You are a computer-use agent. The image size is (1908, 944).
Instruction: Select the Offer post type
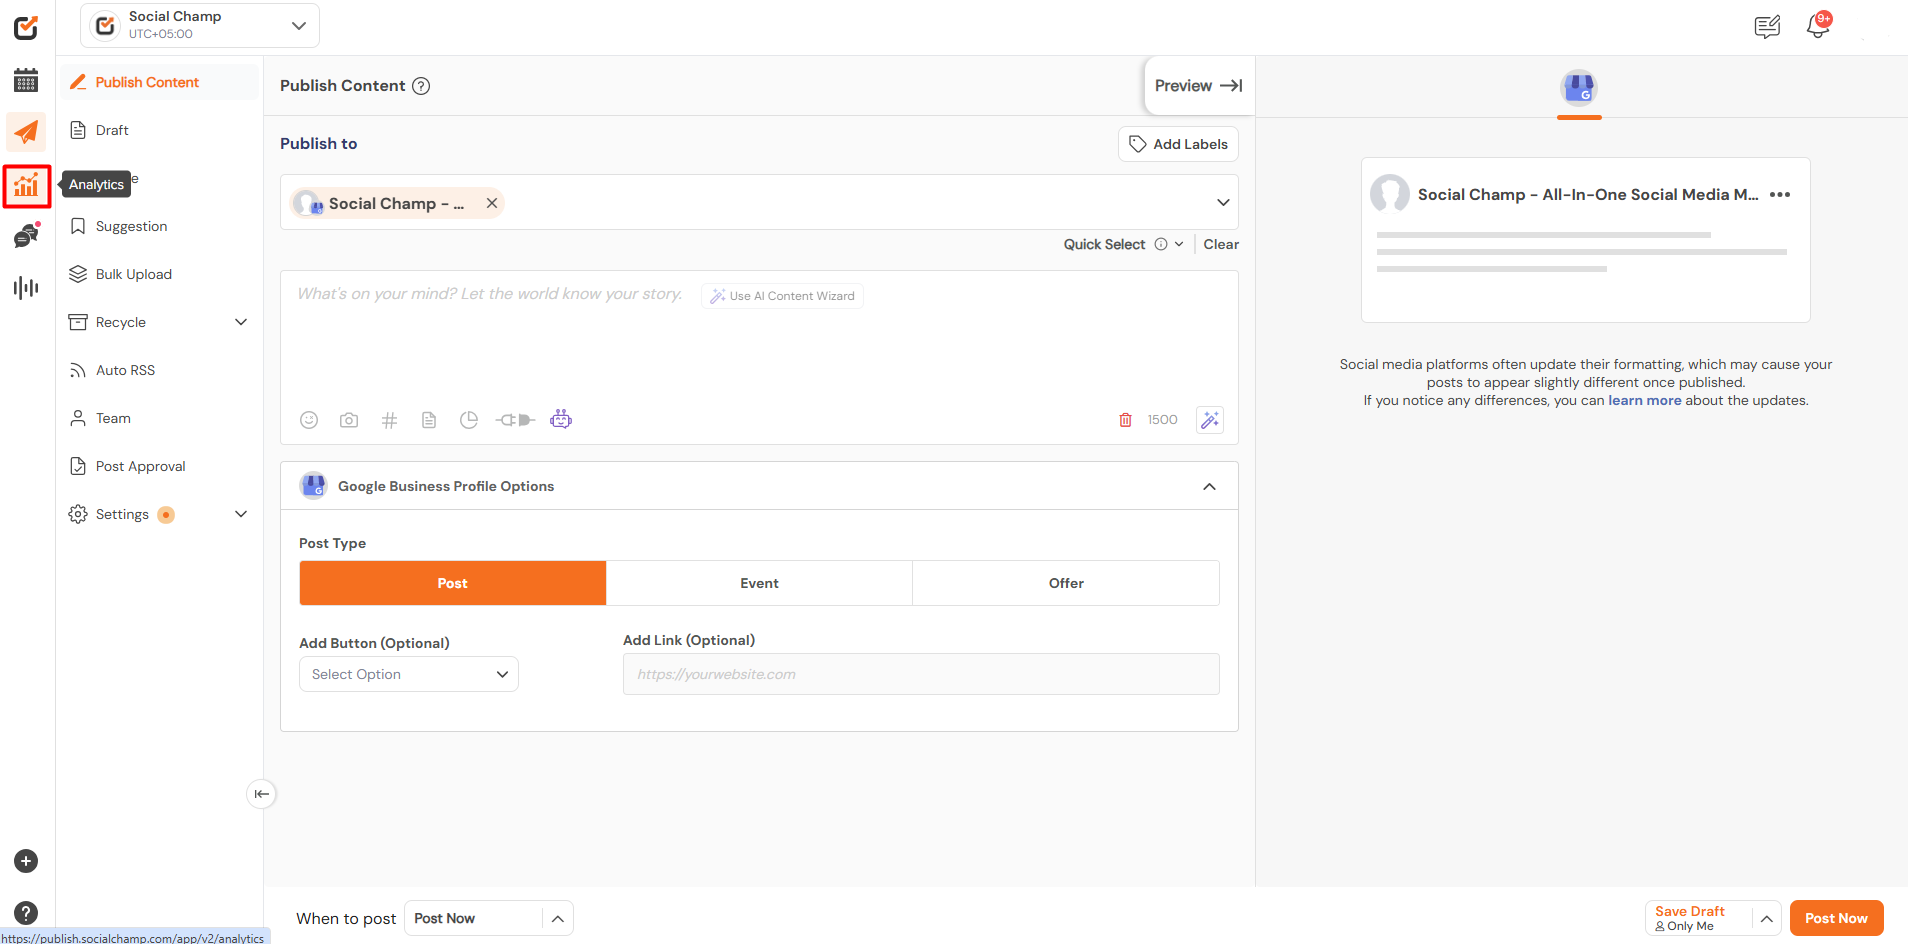[x=1066, y=583]
